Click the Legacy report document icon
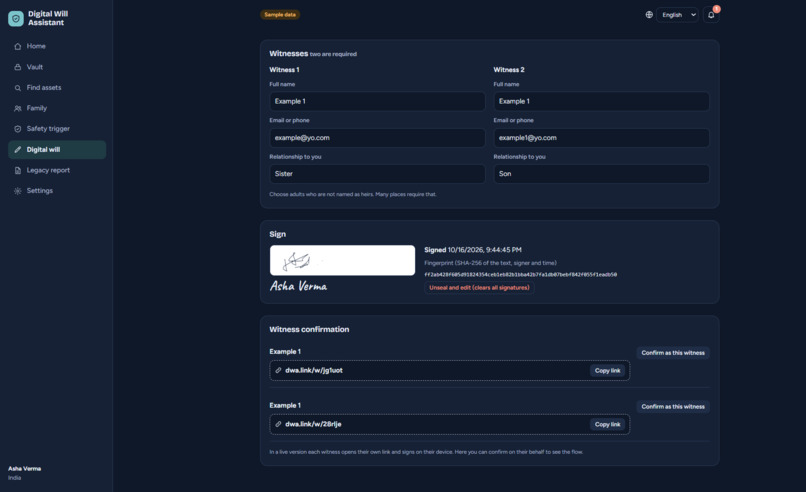 (17, 170)
